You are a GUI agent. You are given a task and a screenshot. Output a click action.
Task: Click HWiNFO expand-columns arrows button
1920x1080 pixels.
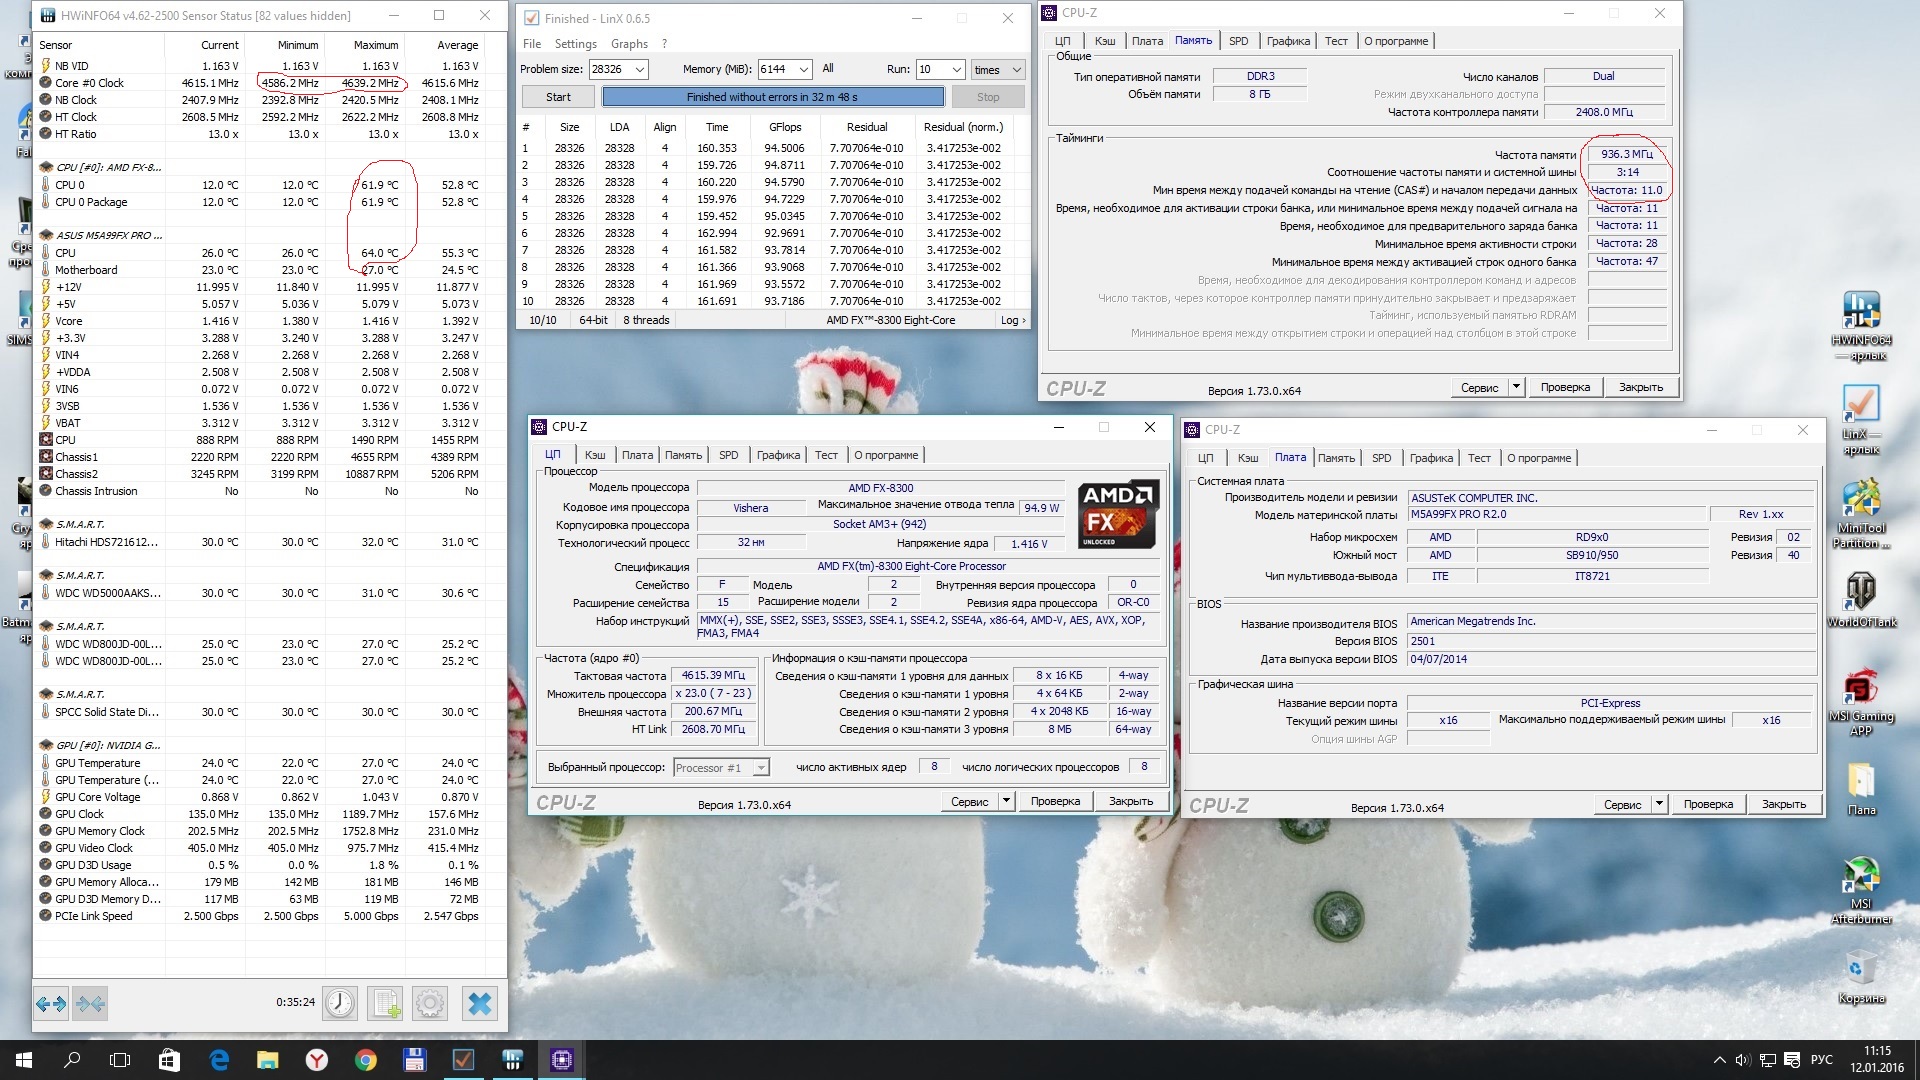pos(51,1003)
